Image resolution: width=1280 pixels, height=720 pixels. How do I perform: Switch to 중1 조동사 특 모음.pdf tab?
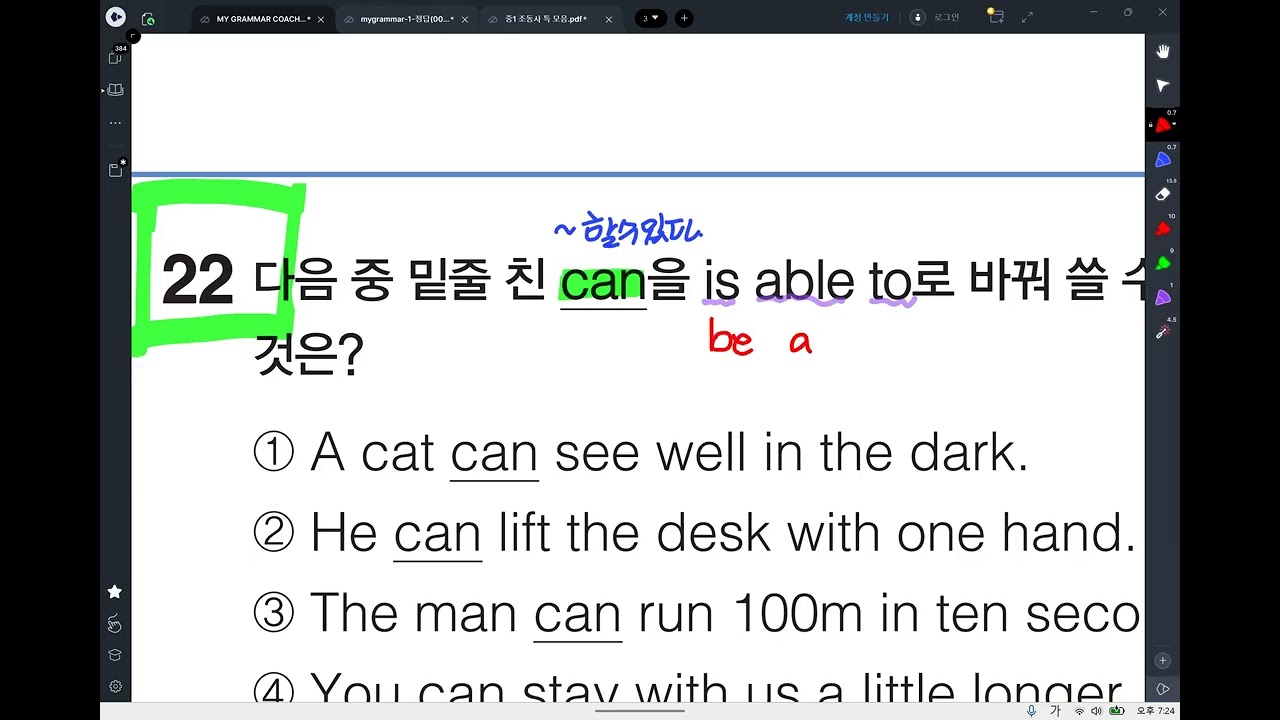(546, 19)
